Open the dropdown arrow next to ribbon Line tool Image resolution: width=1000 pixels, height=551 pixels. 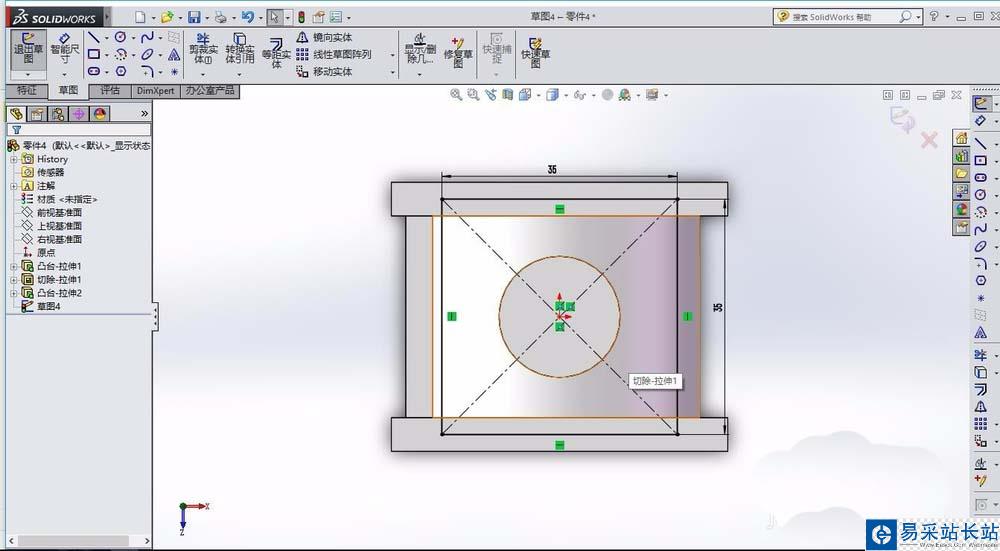click(106, 38)
